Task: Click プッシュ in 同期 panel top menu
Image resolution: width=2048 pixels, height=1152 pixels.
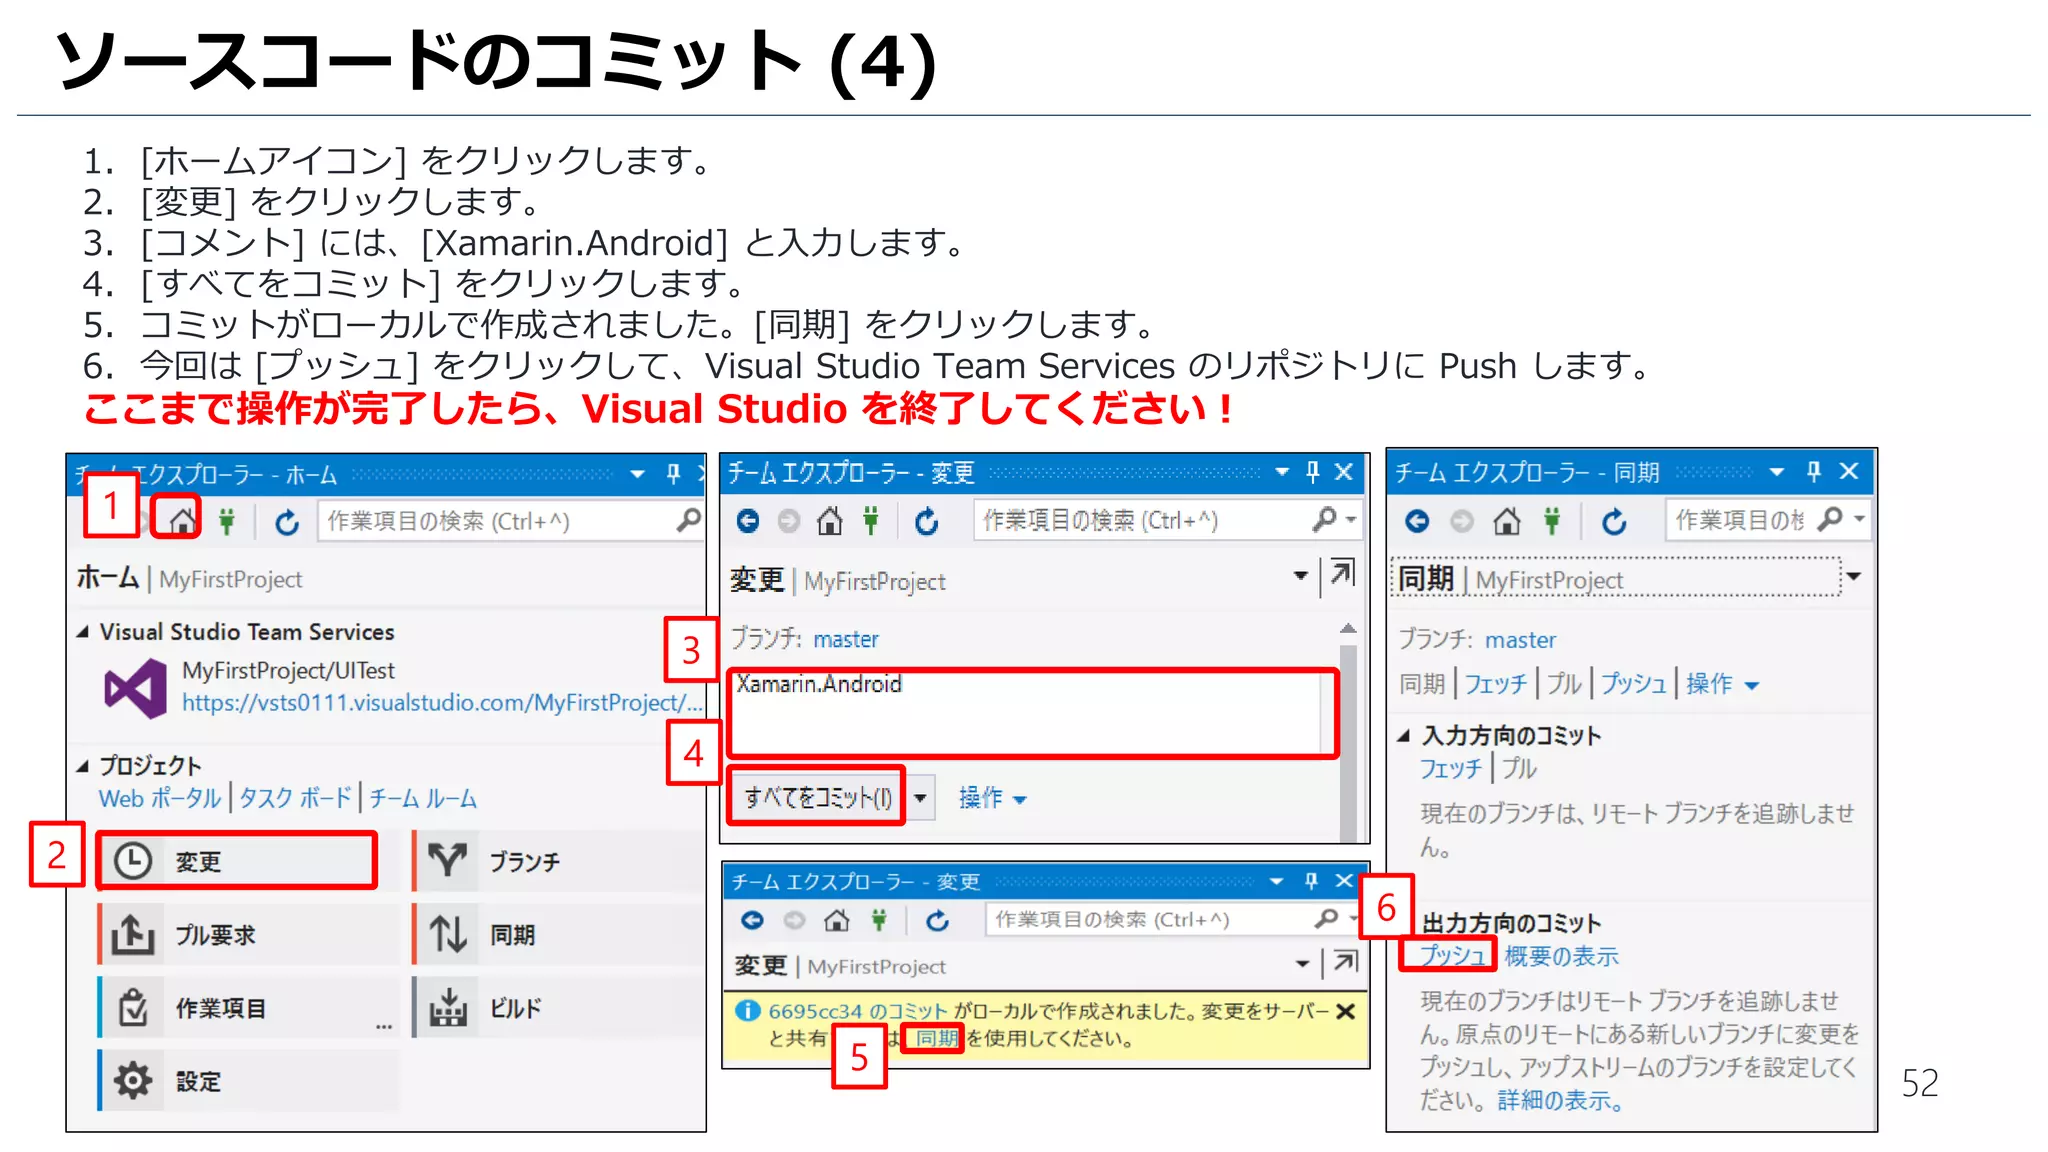Action: (1634, 684)
